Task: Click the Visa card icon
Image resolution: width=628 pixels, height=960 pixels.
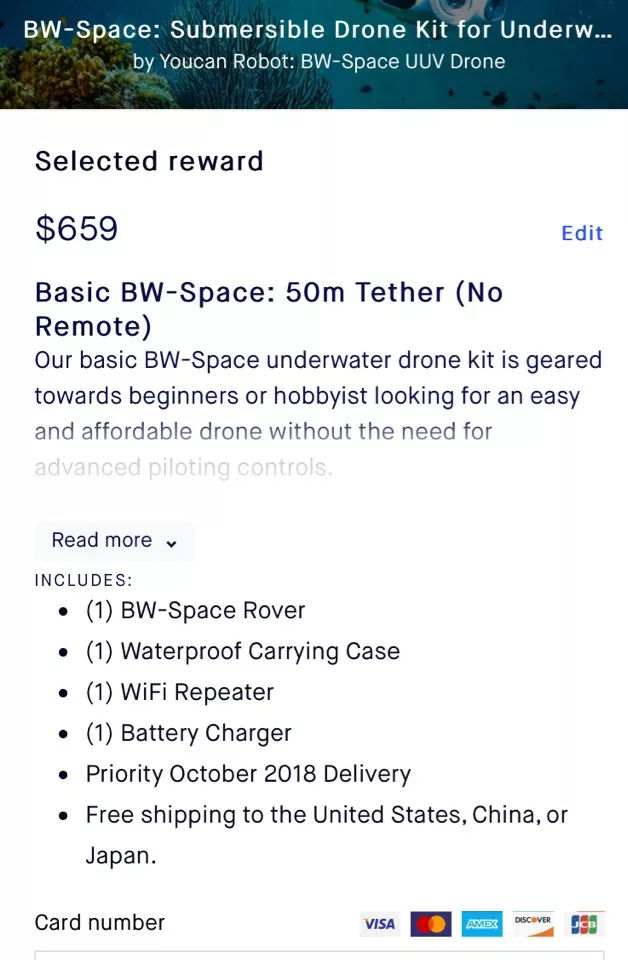Action: (379, 923)
